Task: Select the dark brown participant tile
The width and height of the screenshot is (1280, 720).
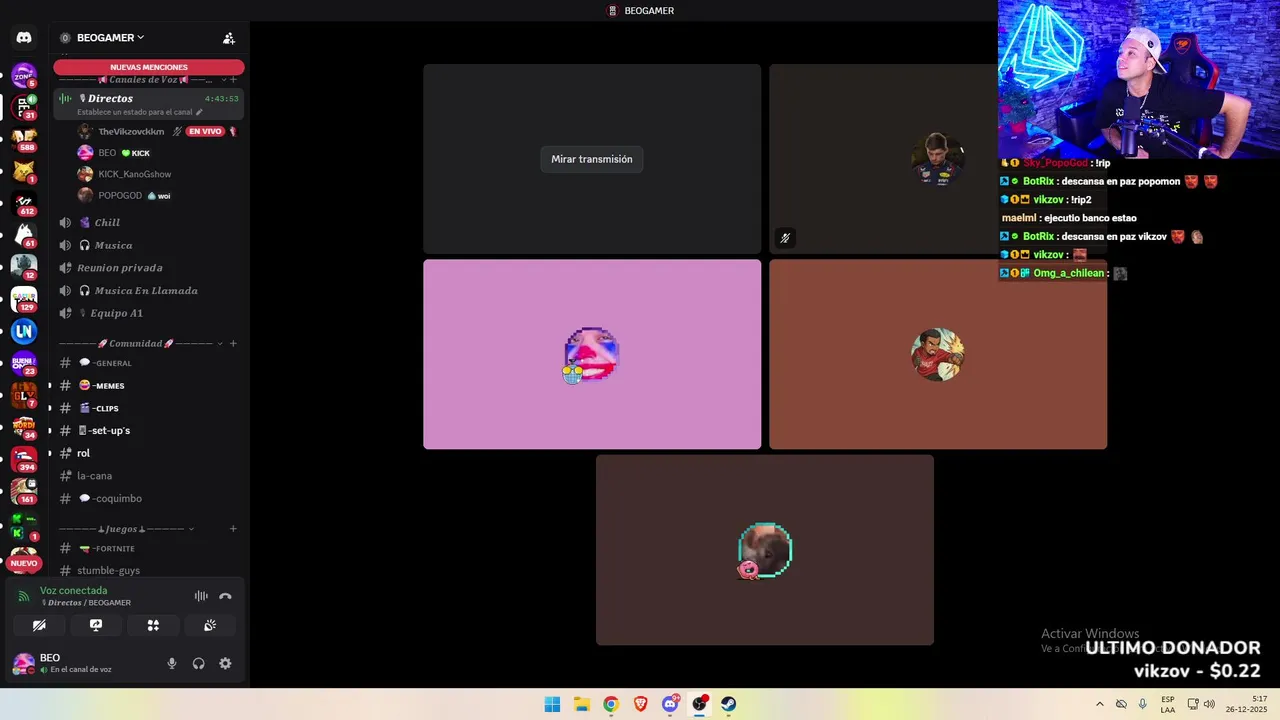Action: [x=765, y=550]
